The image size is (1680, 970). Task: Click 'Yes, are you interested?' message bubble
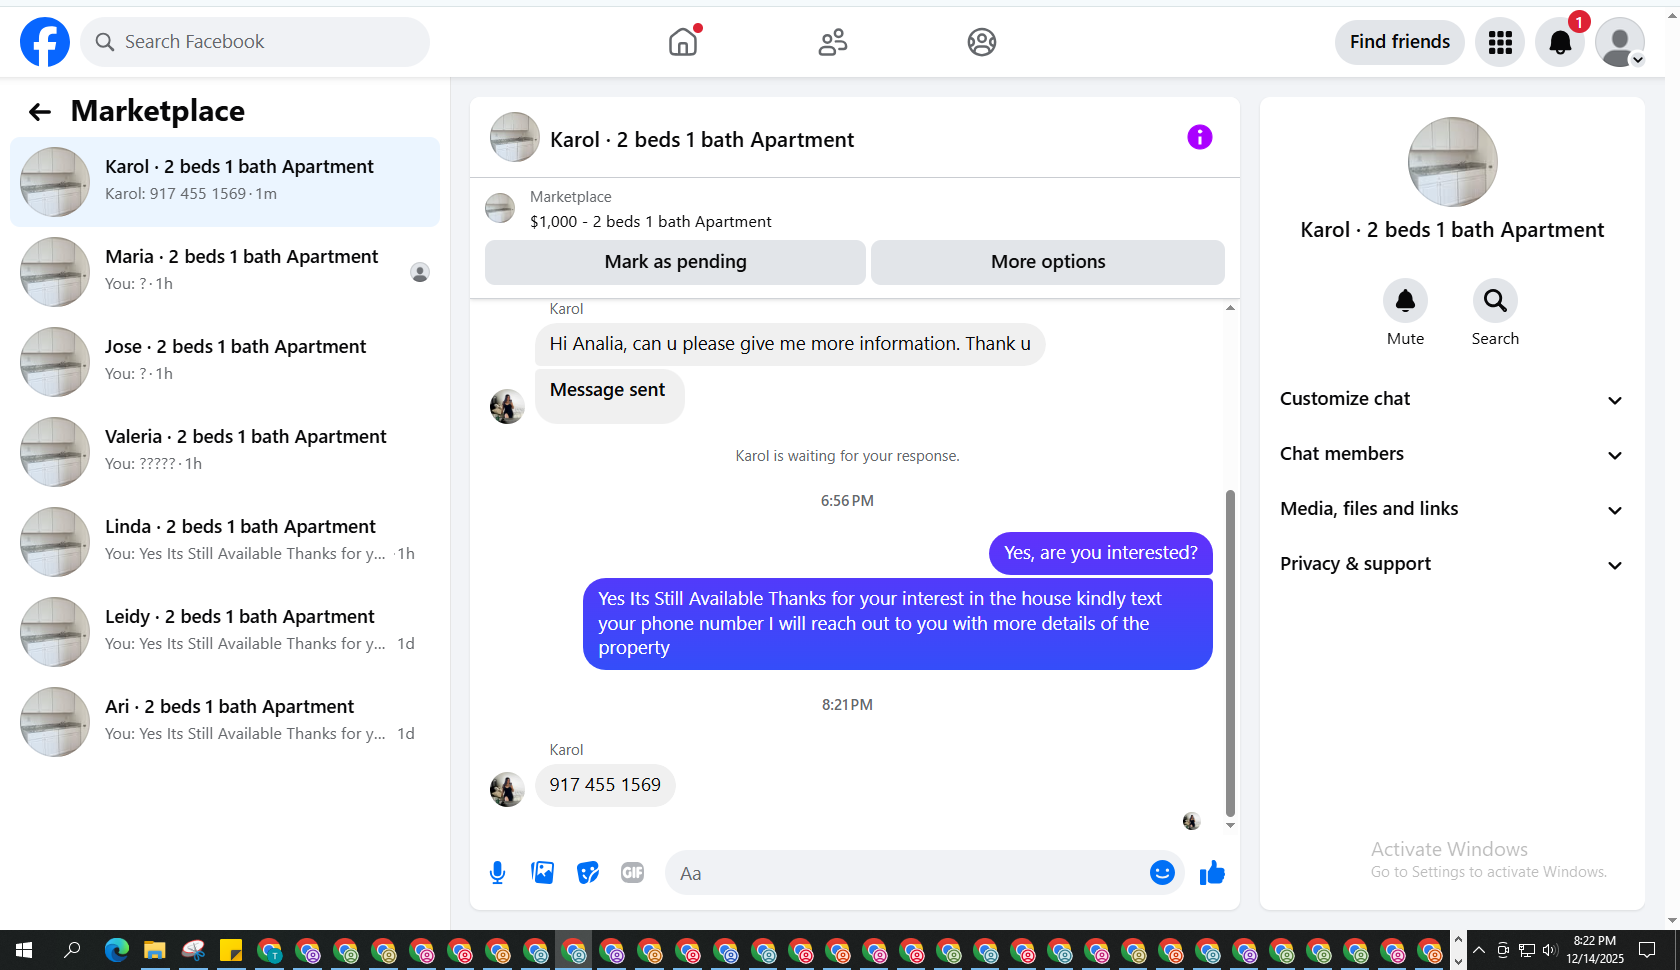1101,553
